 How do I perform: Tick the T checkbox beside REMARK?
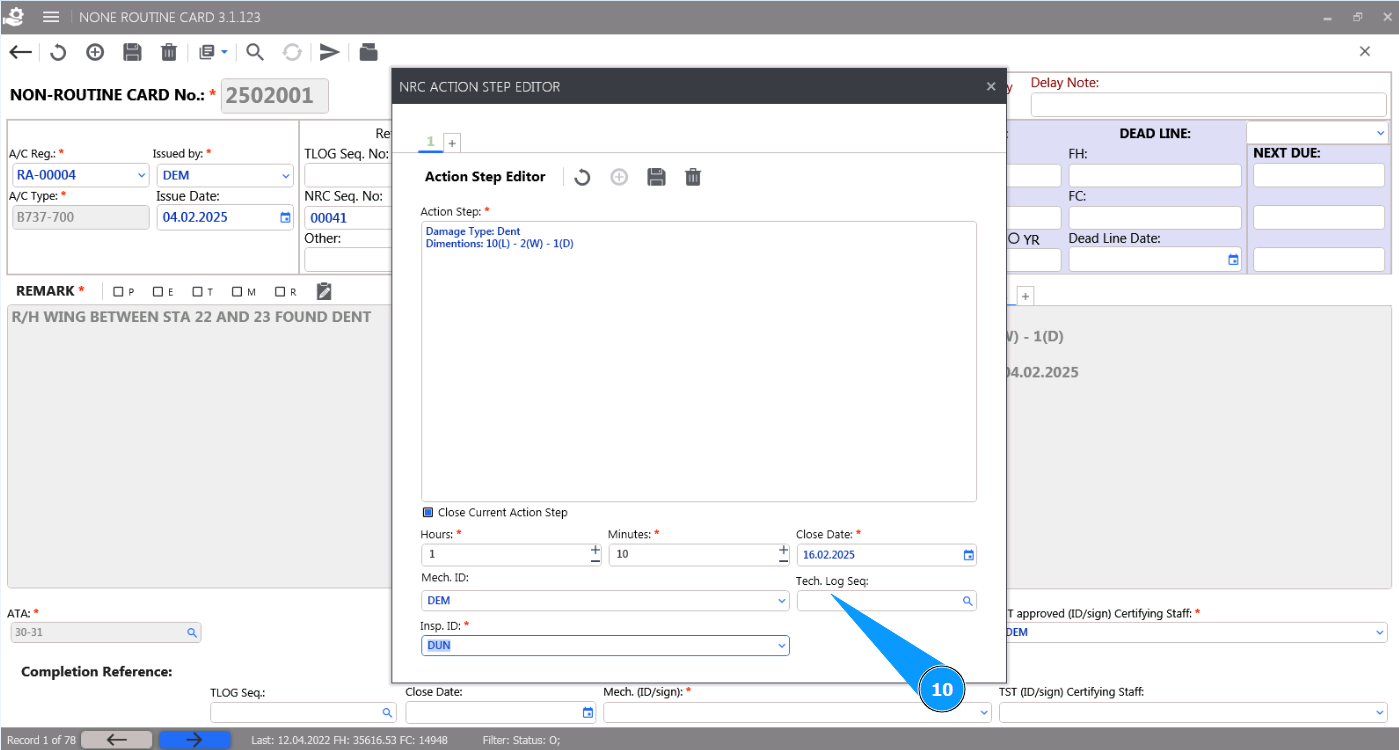[198, 292]
